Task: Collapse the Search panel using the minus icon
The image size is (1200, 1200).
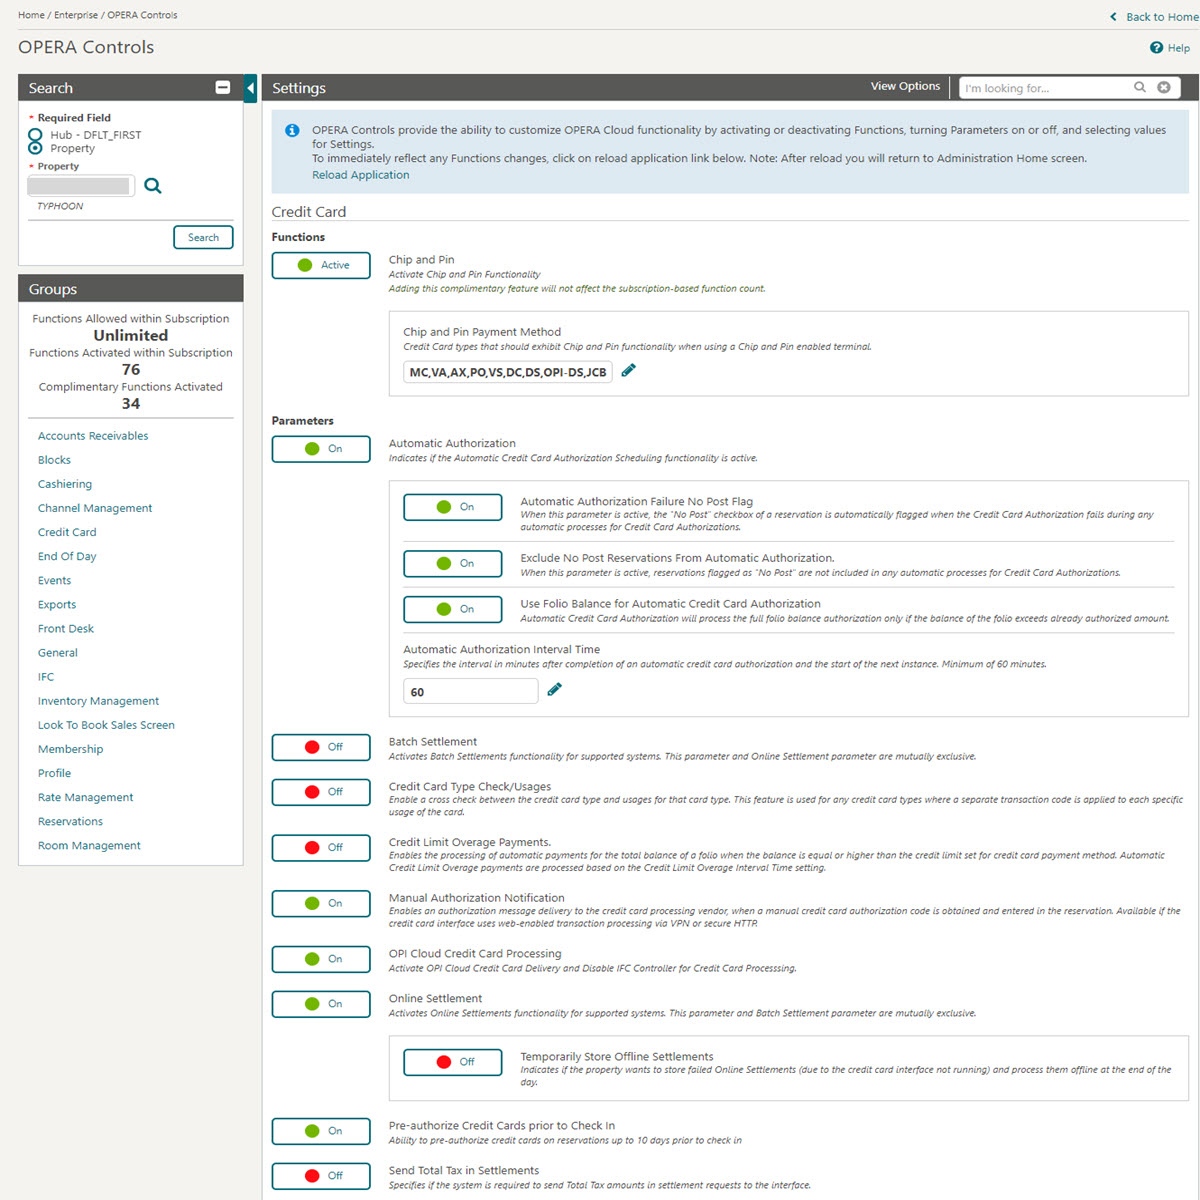Action: (x=222, y=87)
